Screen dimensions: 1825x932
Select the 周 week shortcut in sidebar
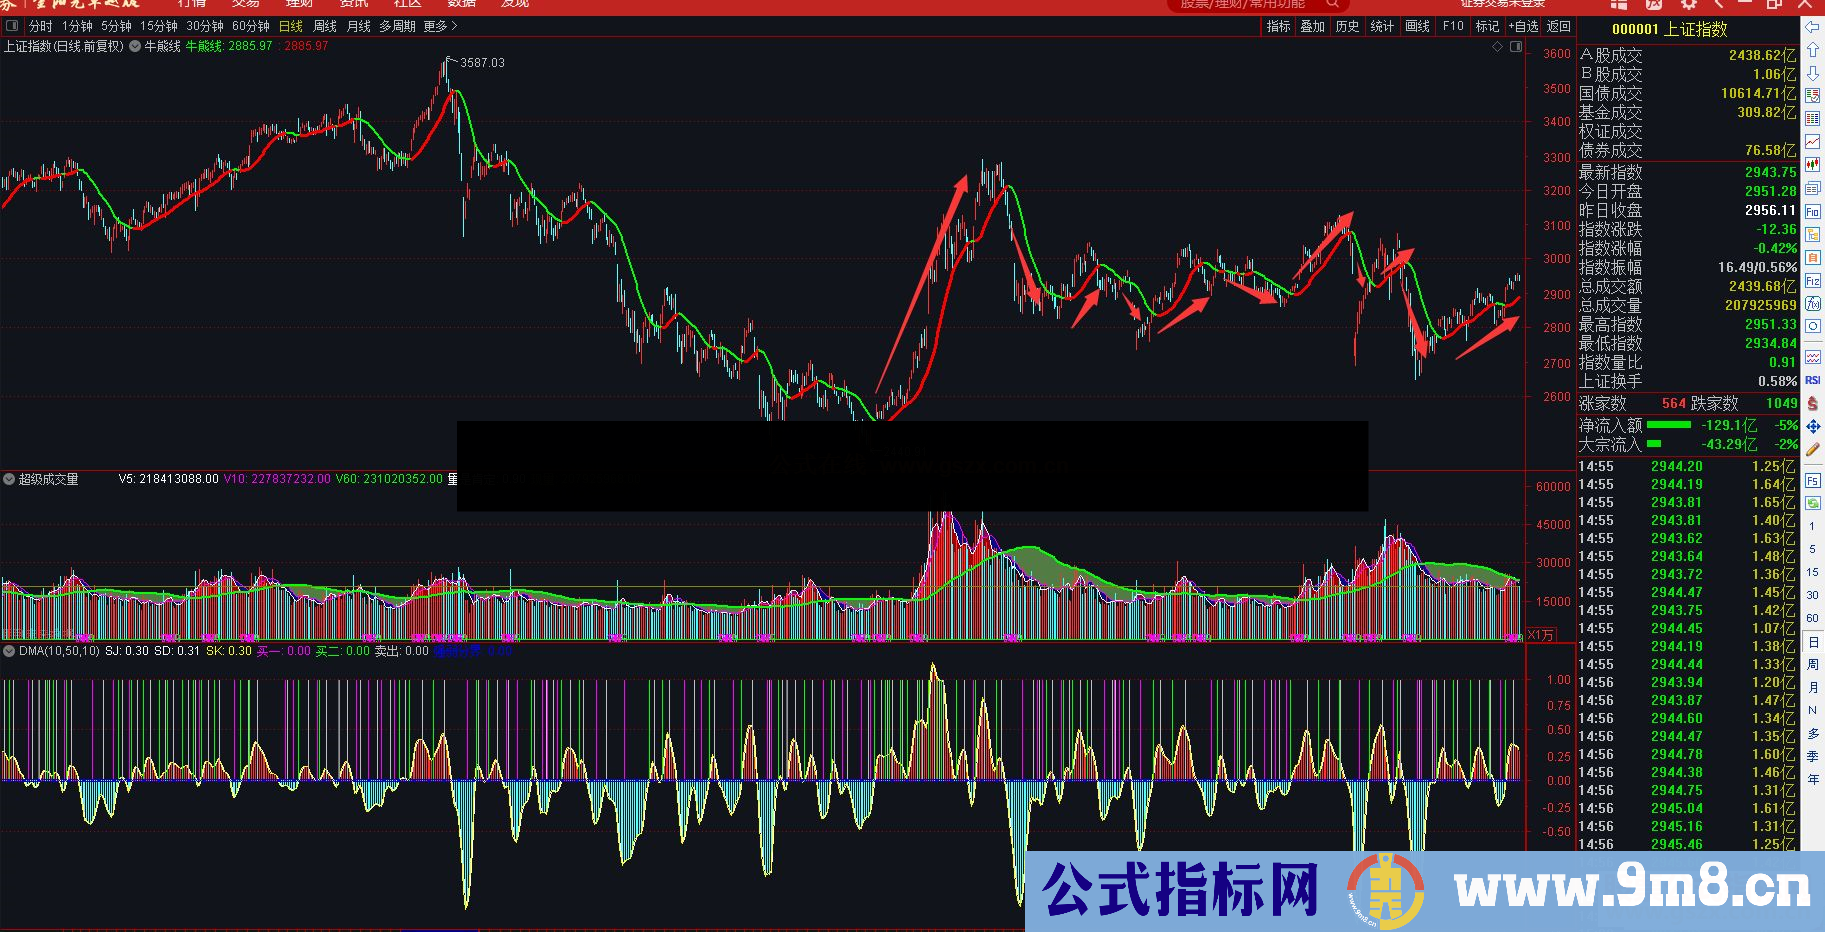(1813, 664)
